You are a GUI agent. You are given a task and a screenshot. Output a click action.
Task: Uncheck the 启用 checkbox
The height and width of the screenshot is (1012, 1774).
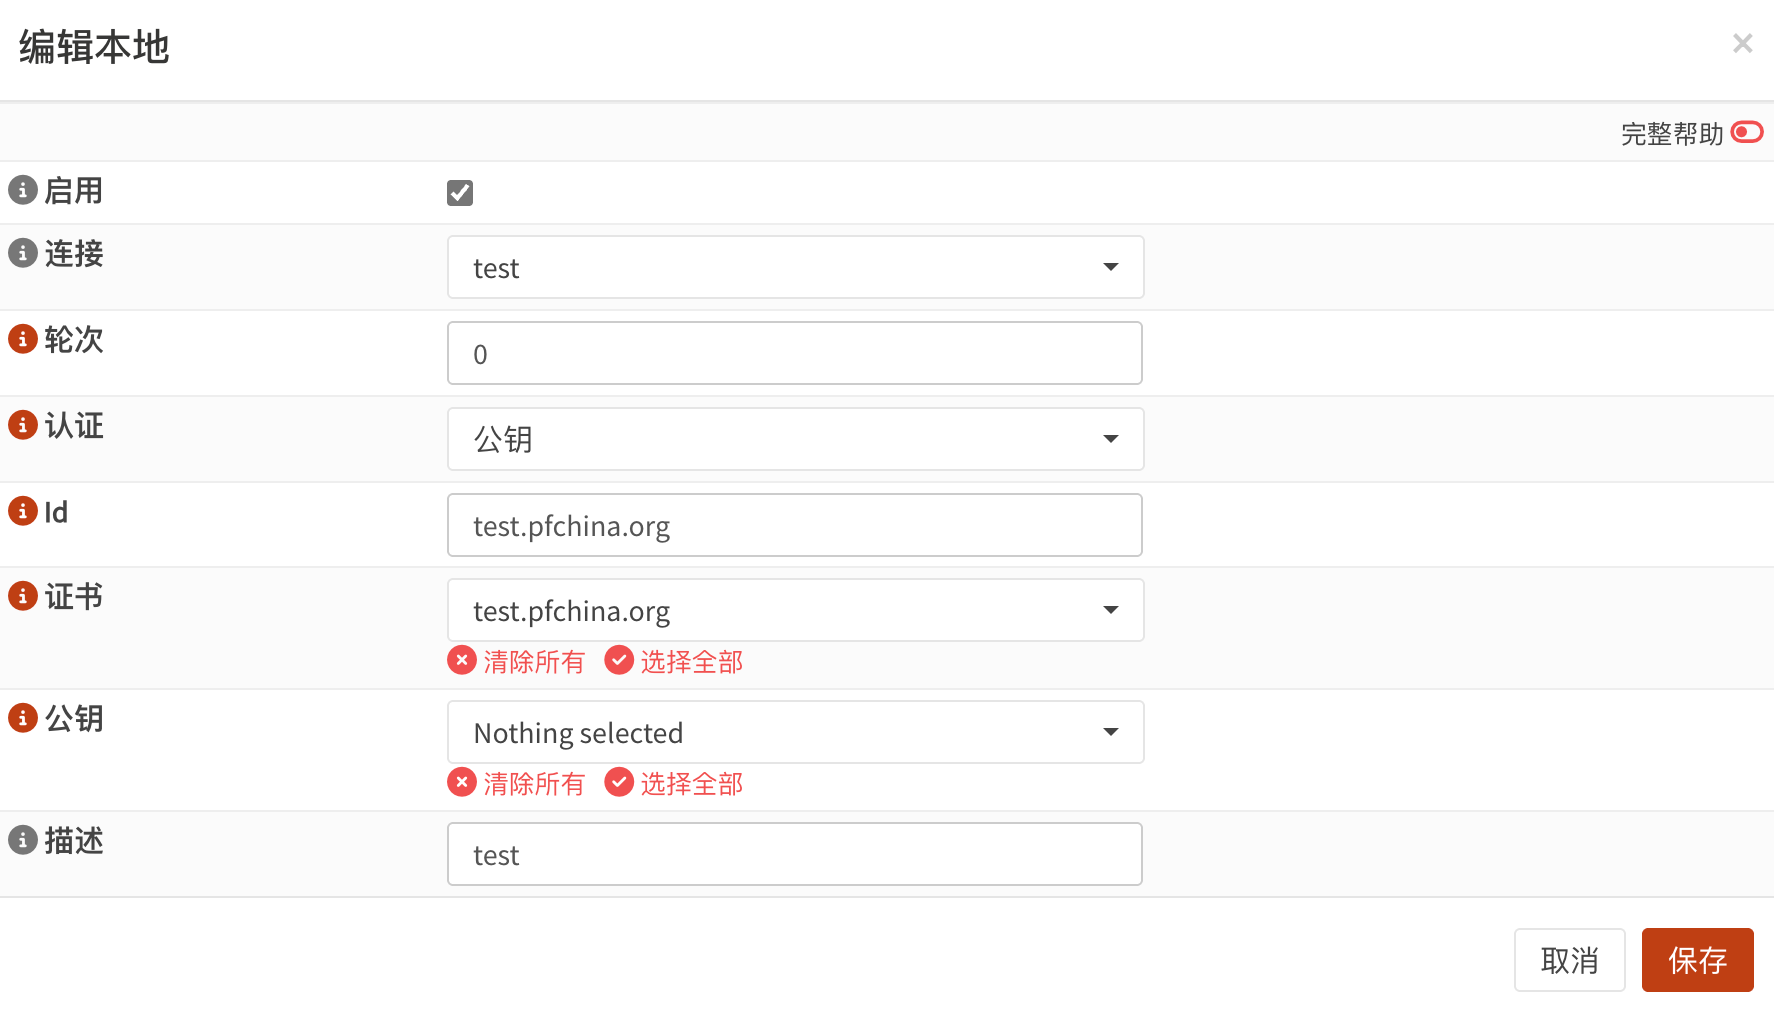[460, 192]
